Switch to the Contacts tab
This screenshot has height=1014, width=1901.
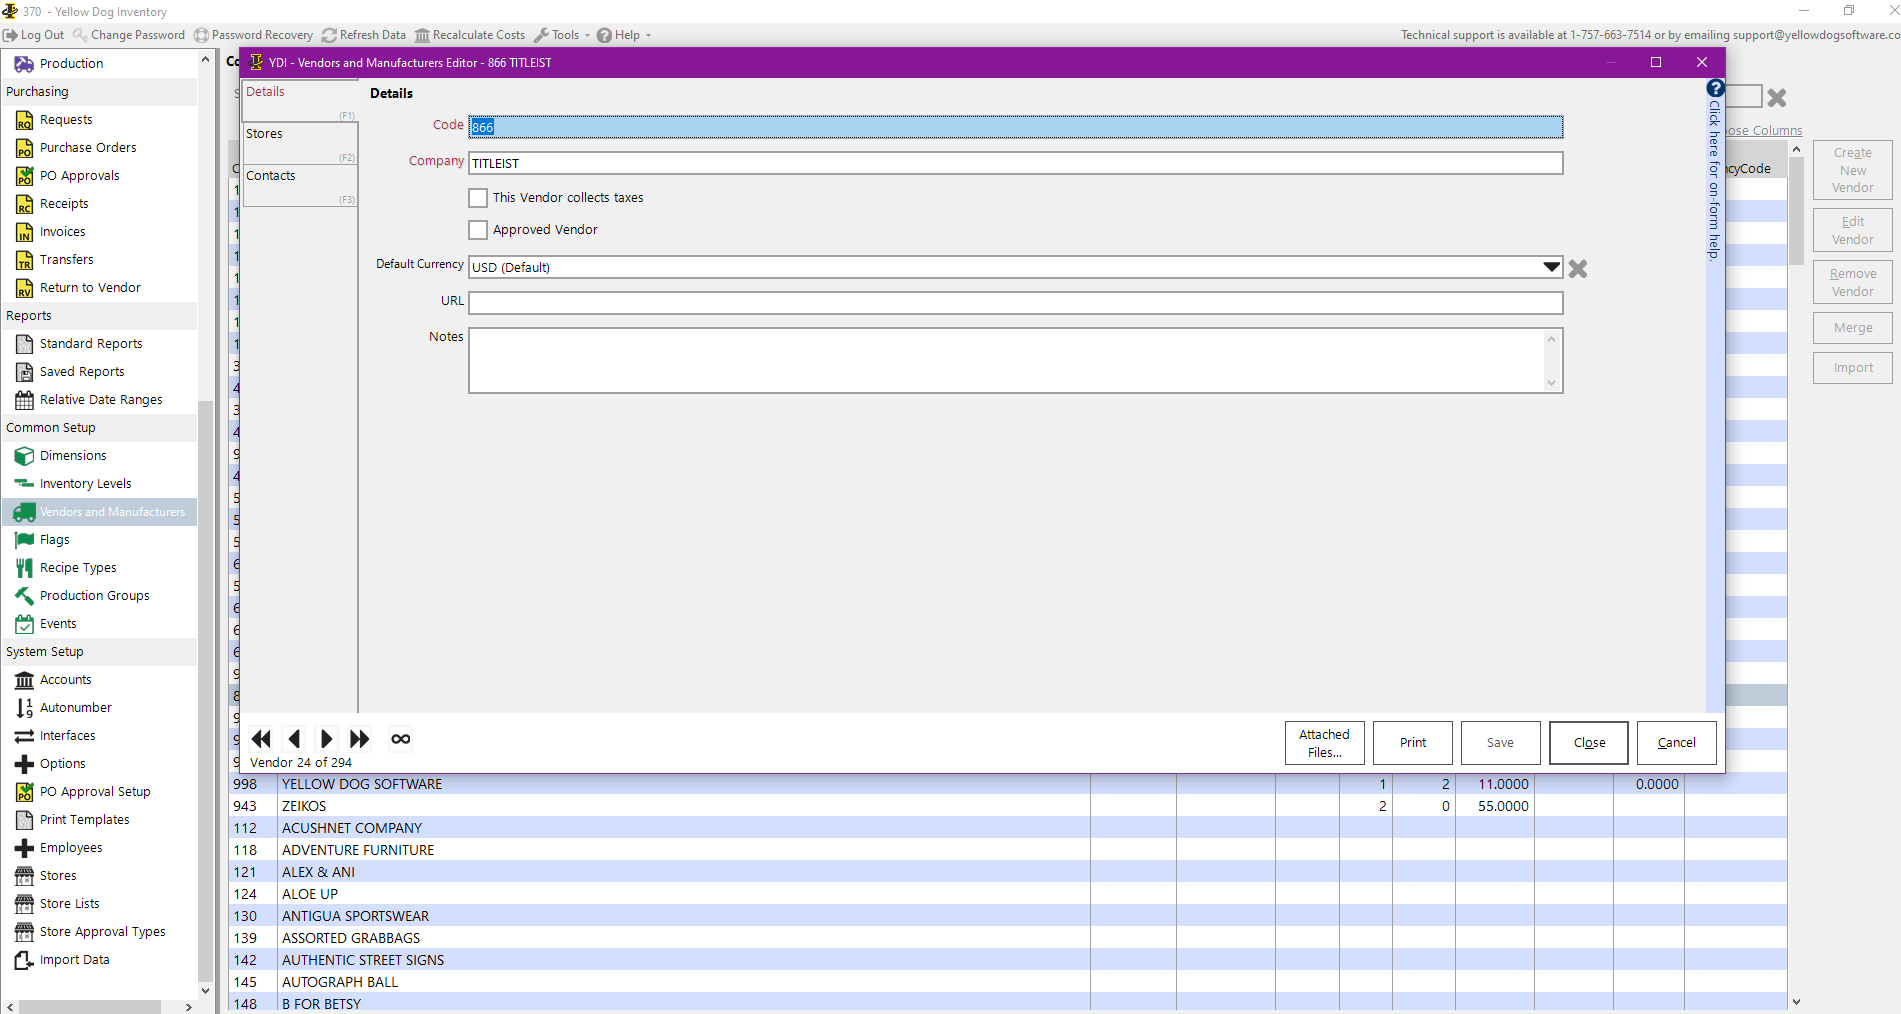(x=299, y=176)
